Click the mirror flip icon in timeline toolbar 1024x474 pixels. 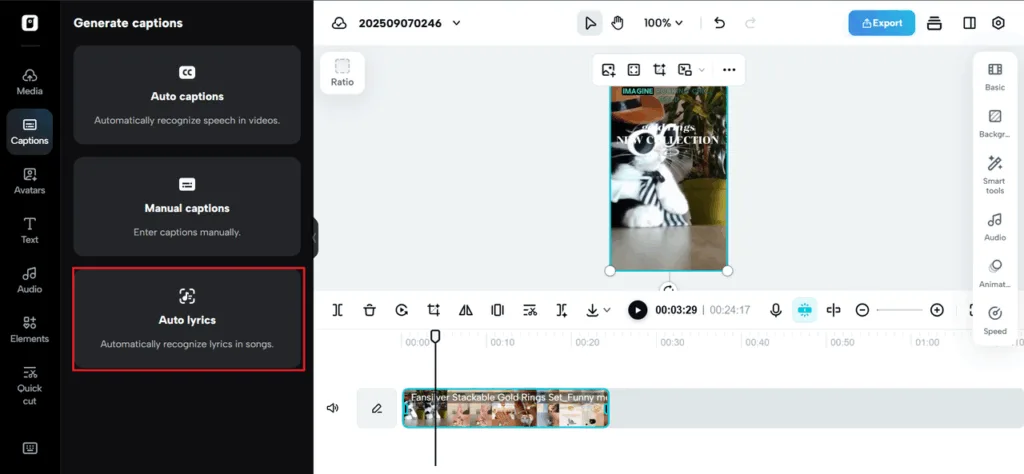[465, 310]
